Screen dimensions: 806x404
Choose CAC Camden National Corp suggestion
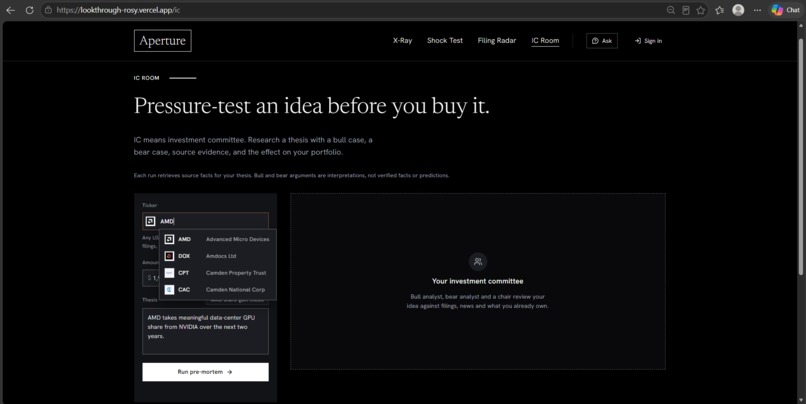coord(218,289)
